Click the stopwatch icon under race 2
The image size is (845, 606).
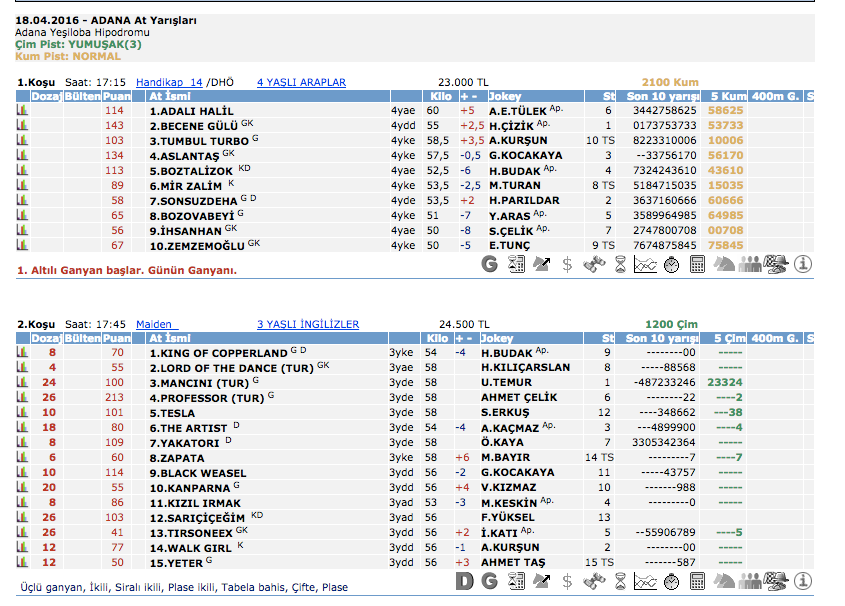[x=672, y=581]
